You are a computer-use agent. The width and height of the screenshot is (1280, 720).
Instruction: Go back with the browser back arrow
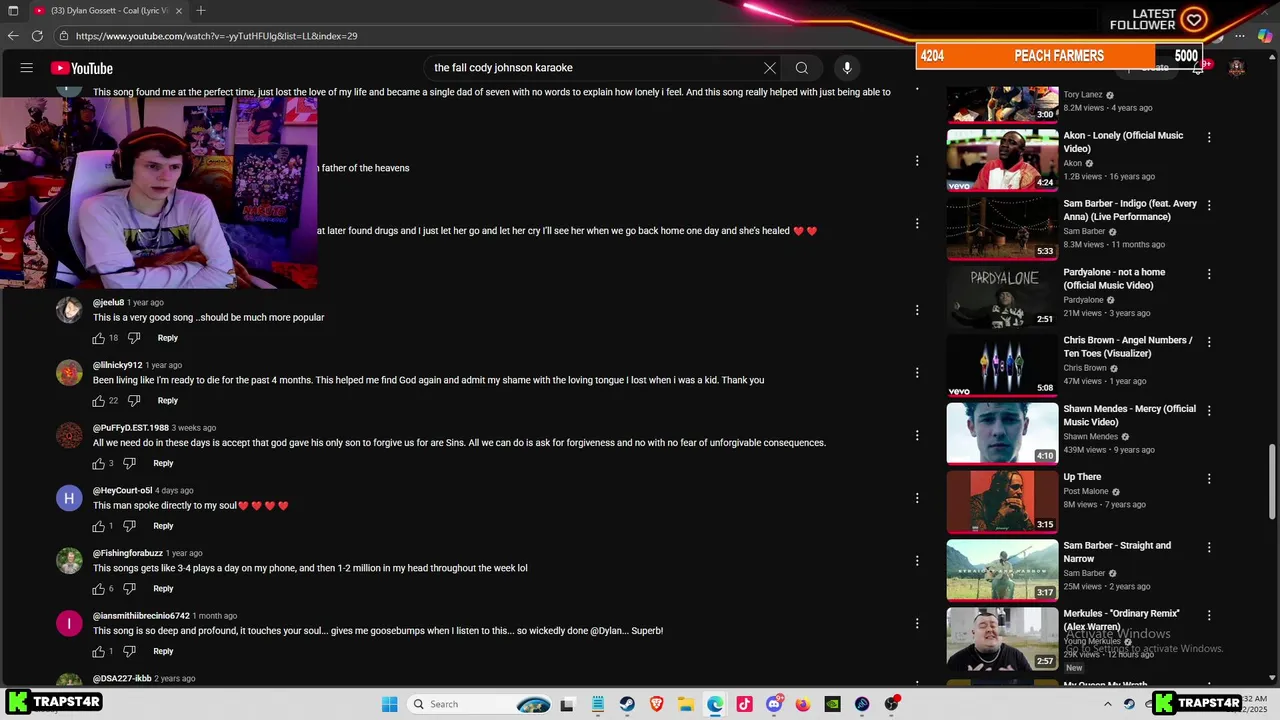tap(13, 36)
